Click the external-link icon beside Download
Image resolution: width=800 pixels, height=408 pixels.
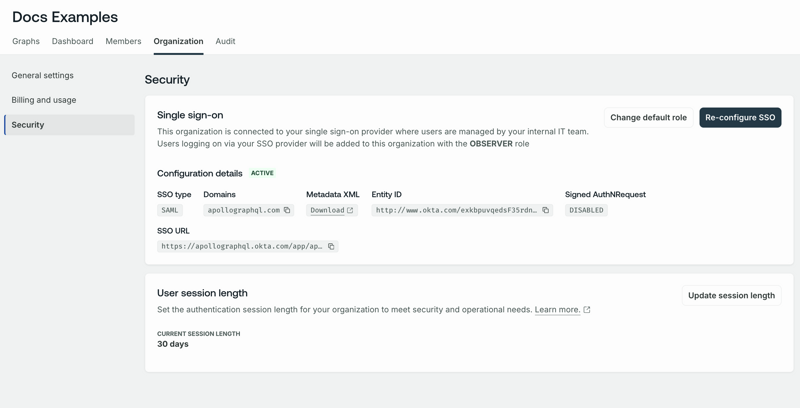pos(350,210)
